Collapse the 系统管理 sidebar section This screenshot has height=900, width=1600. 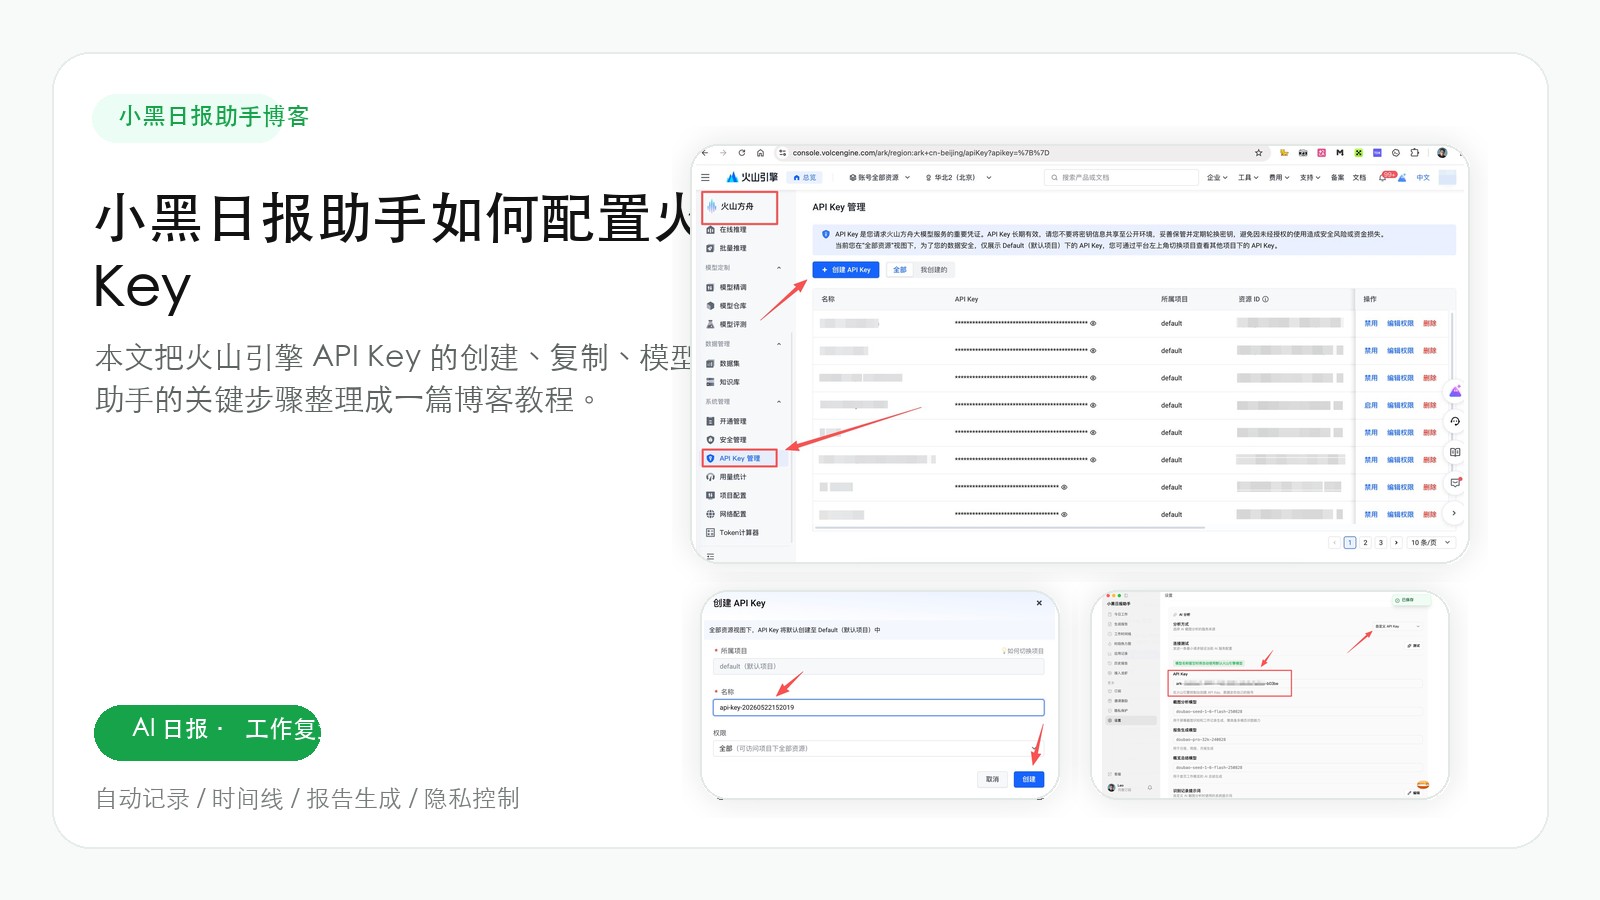pos(779,402)
